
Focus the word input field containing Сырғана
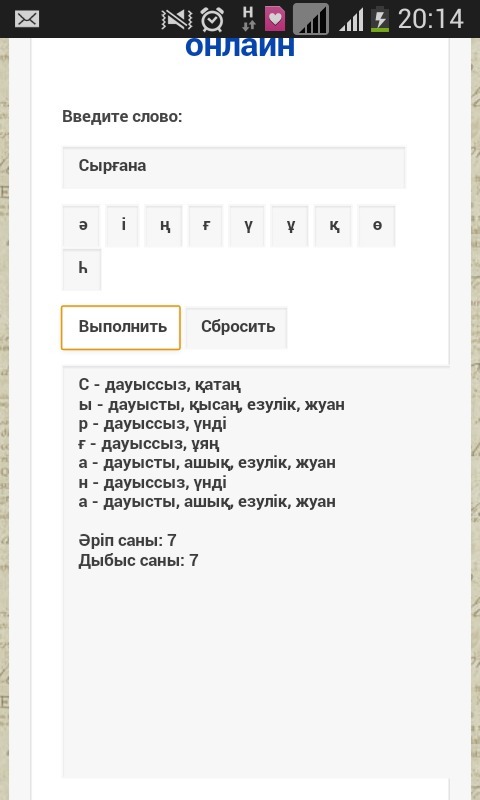click(234, 167)
